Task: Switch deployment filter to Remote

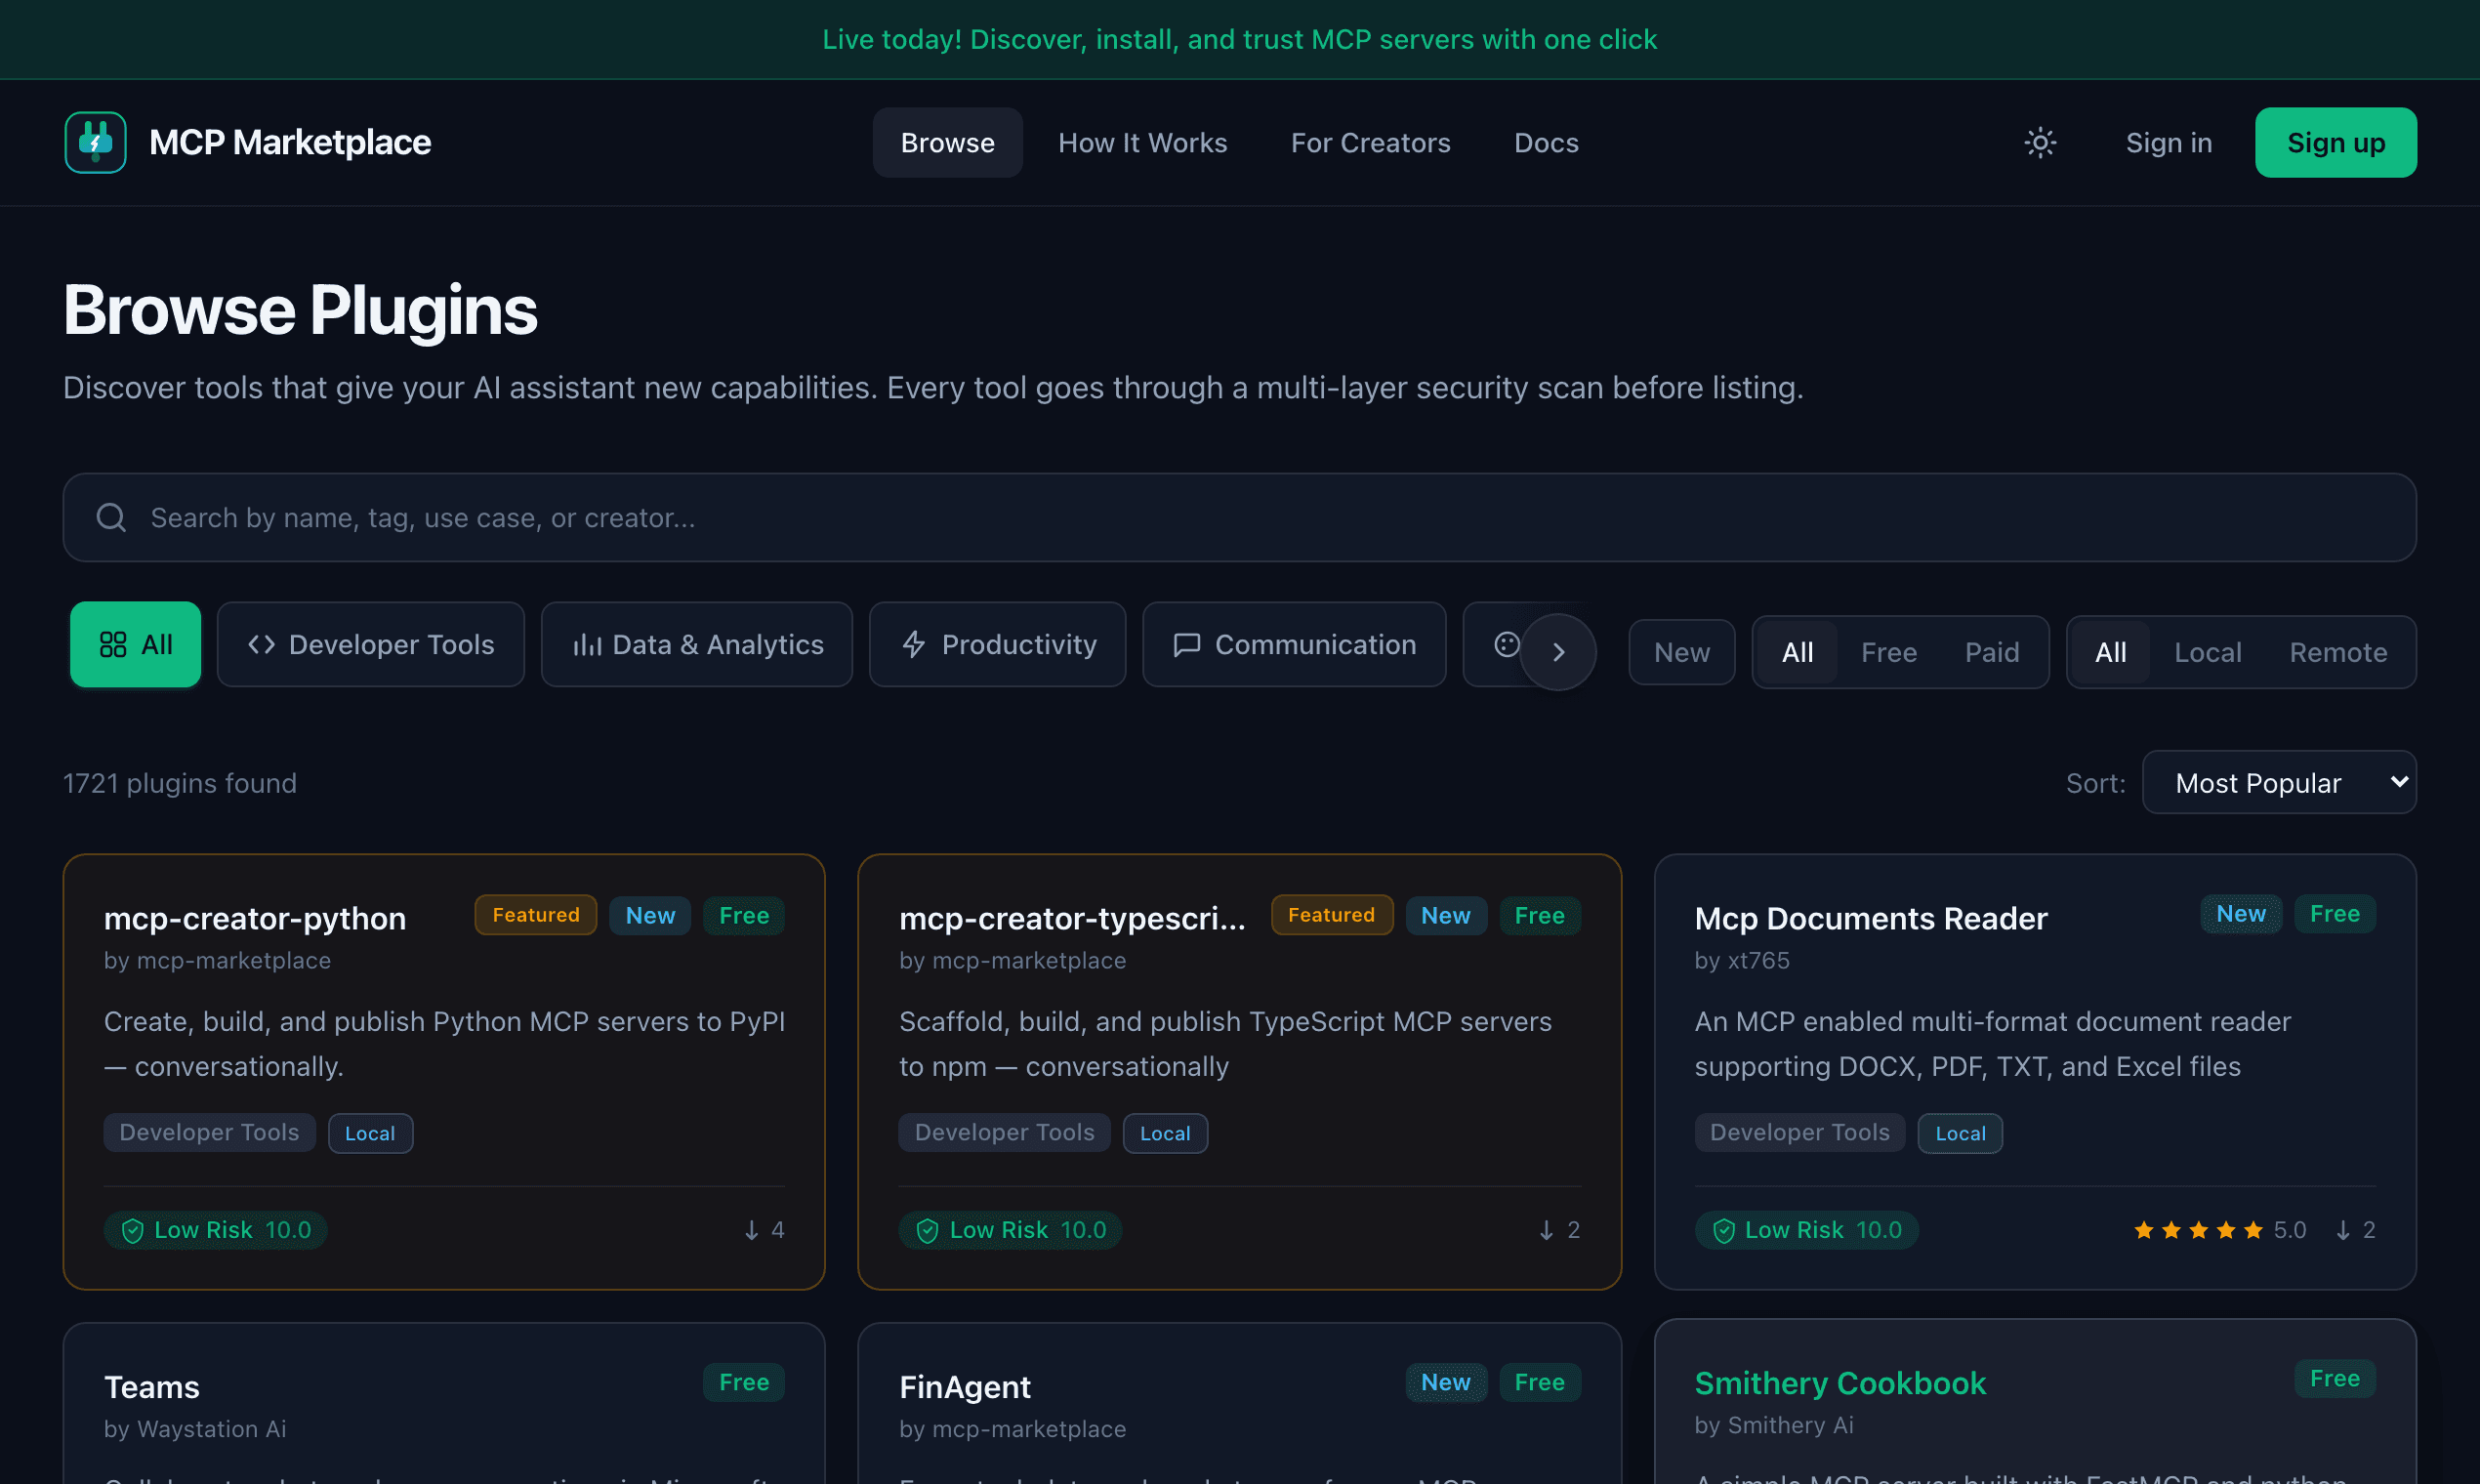Action: click(x=2338, y=651)
